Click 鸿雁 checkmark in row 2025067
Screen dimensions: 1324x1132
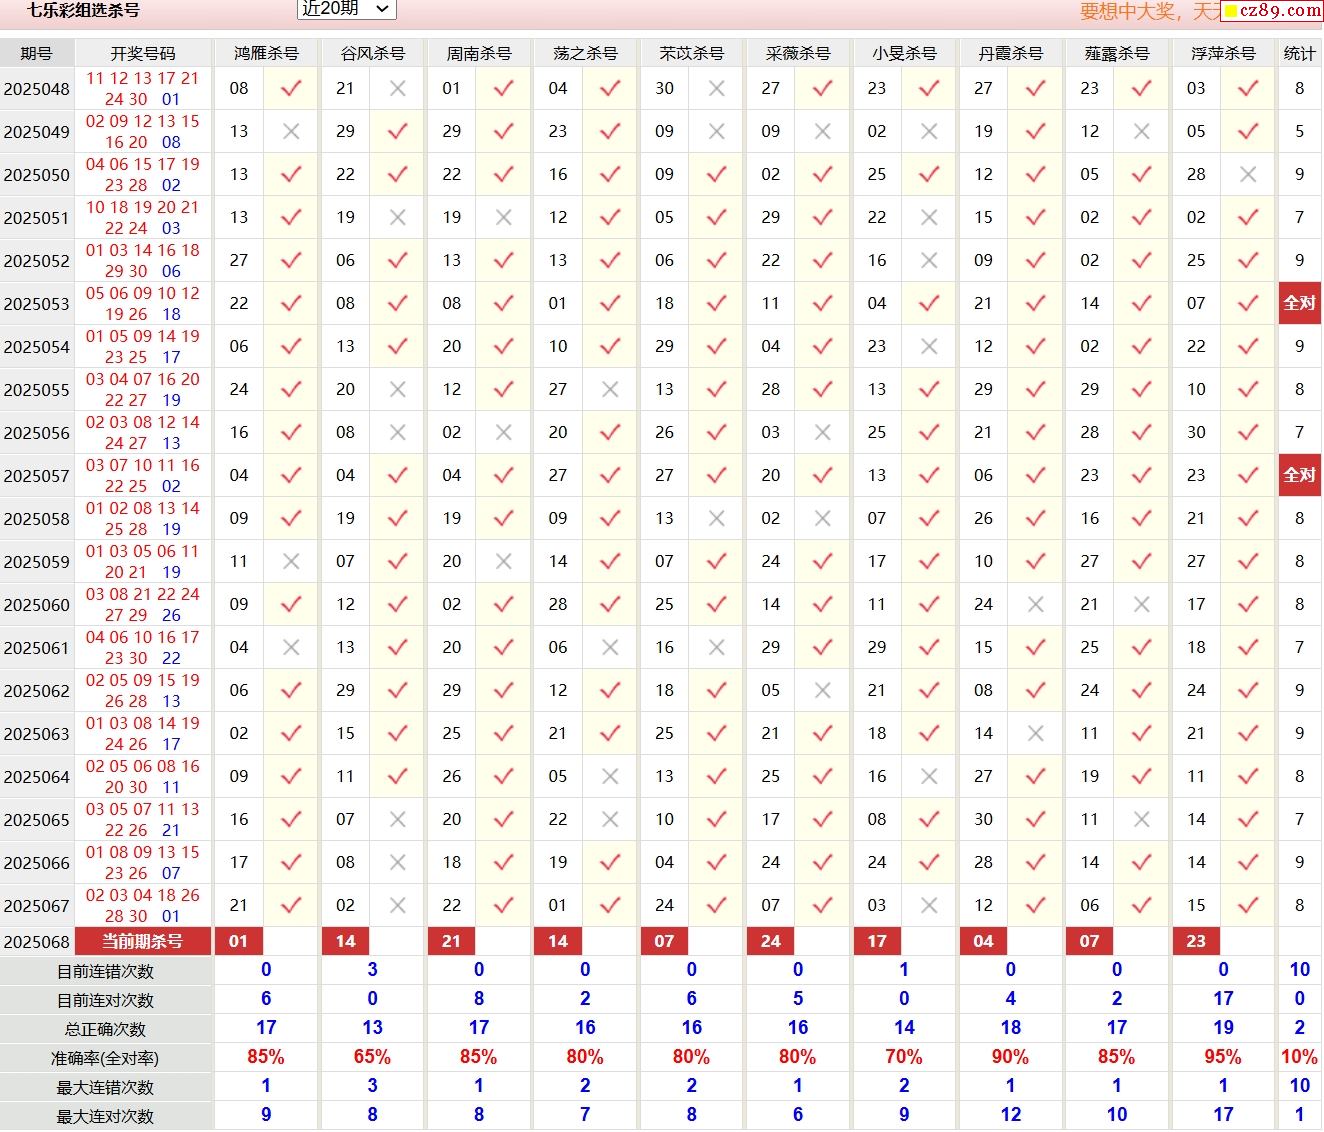tap(291, 905)
